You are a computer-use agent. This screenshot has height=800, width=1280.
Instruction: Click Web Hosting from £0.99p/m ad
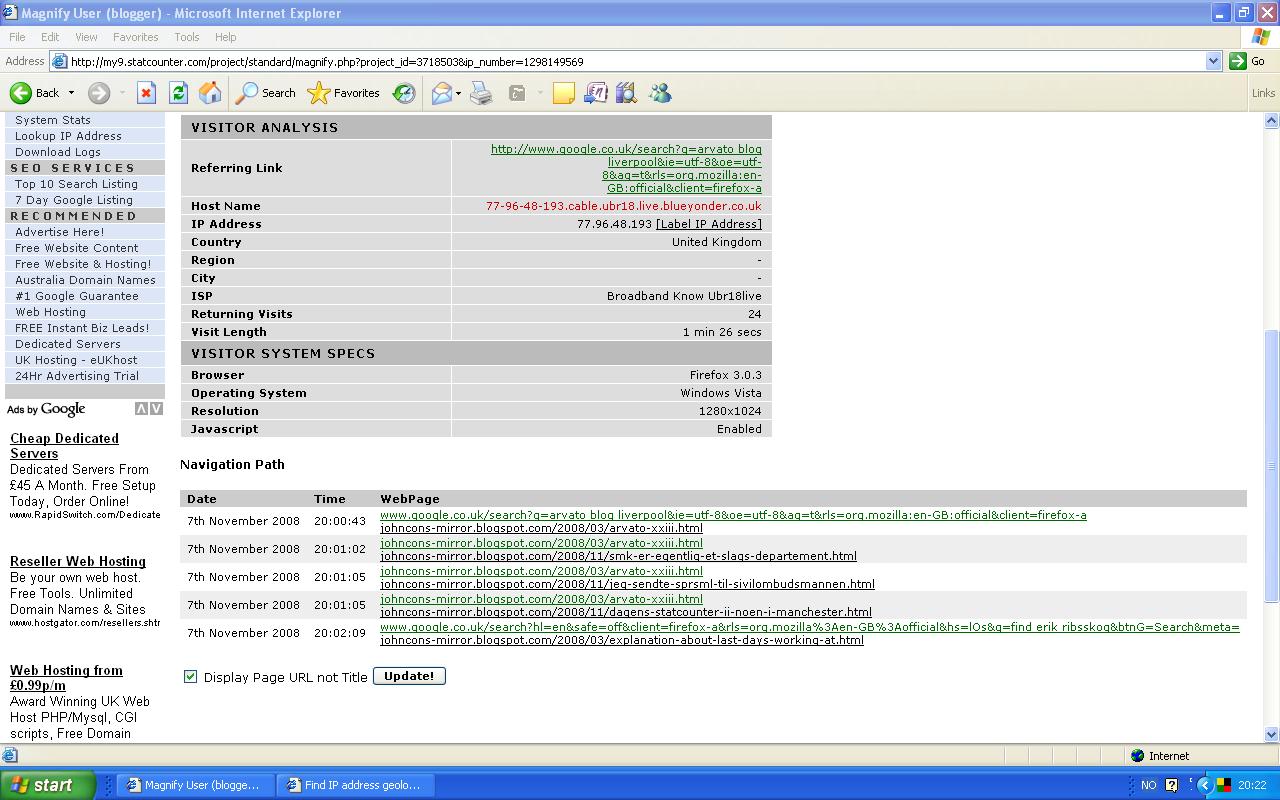pos(66,678)
